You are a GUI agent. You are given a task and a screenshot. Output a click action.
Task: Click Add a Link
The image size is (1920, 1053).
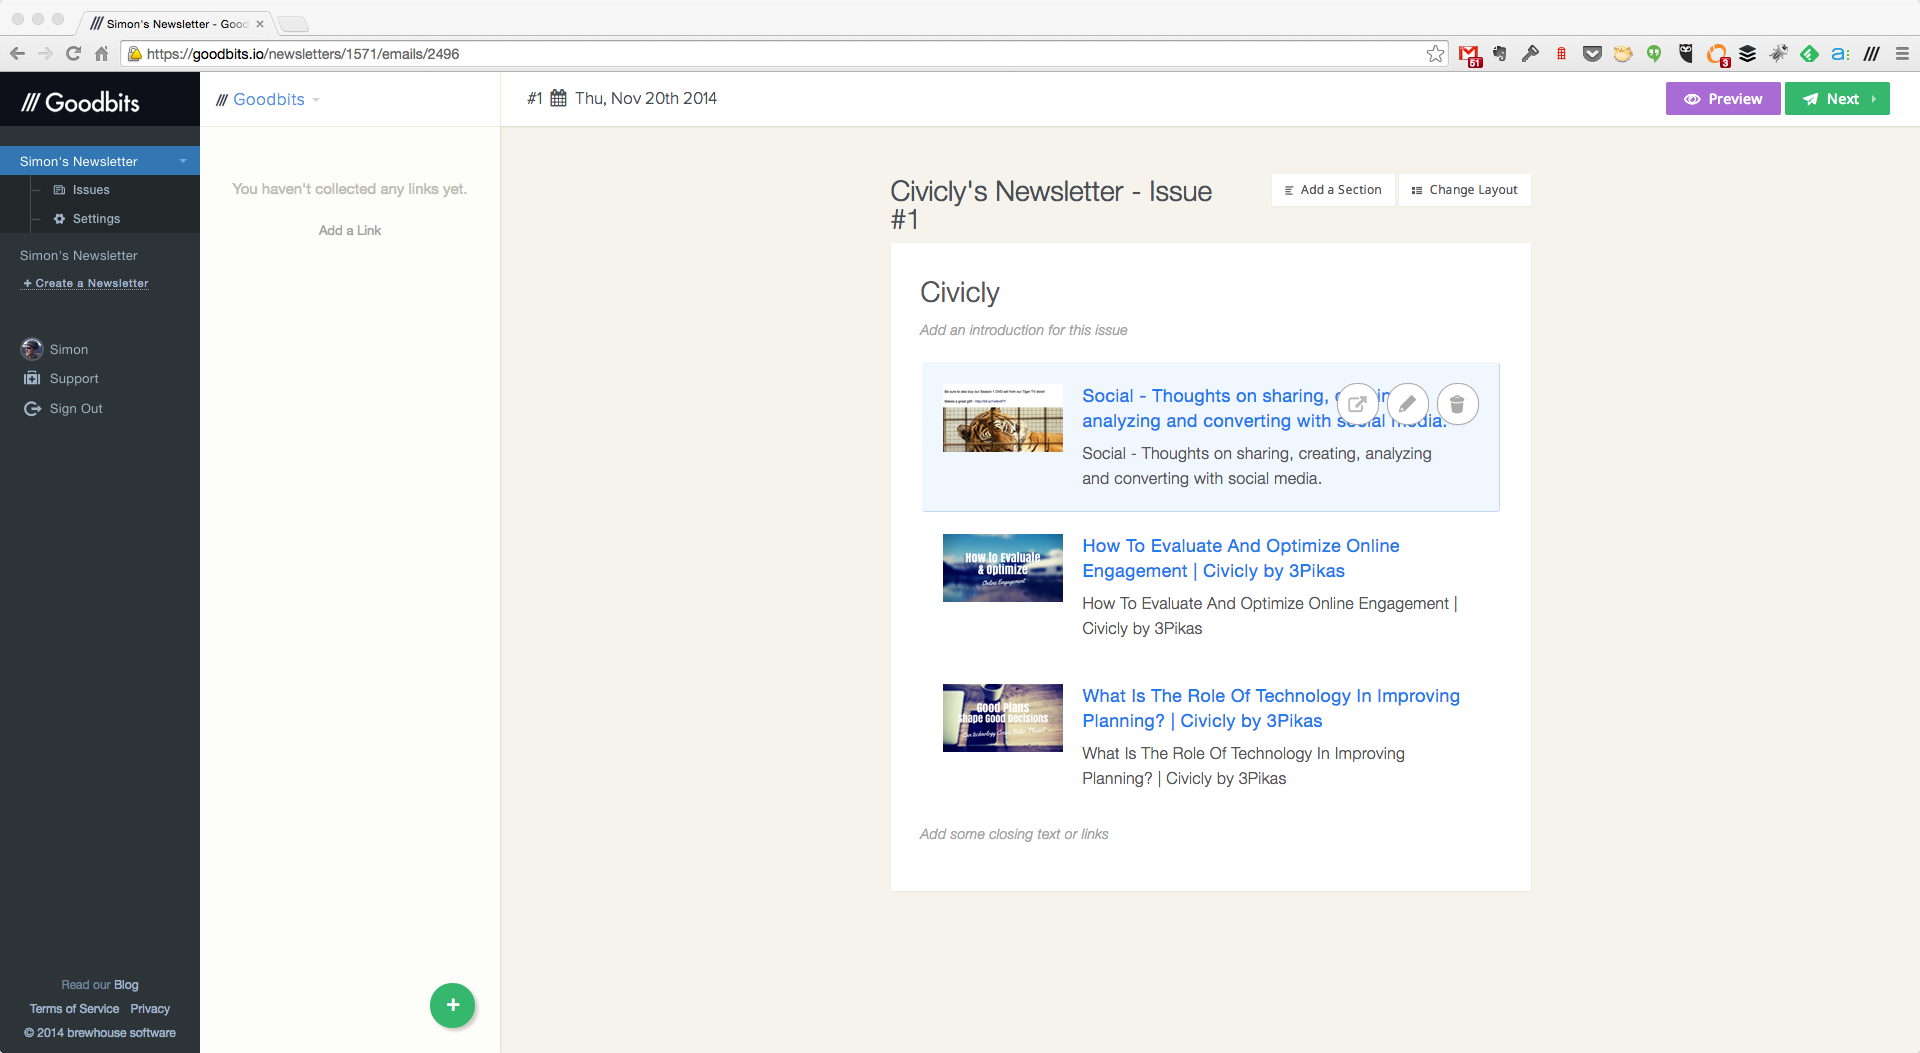coord(350,231)
